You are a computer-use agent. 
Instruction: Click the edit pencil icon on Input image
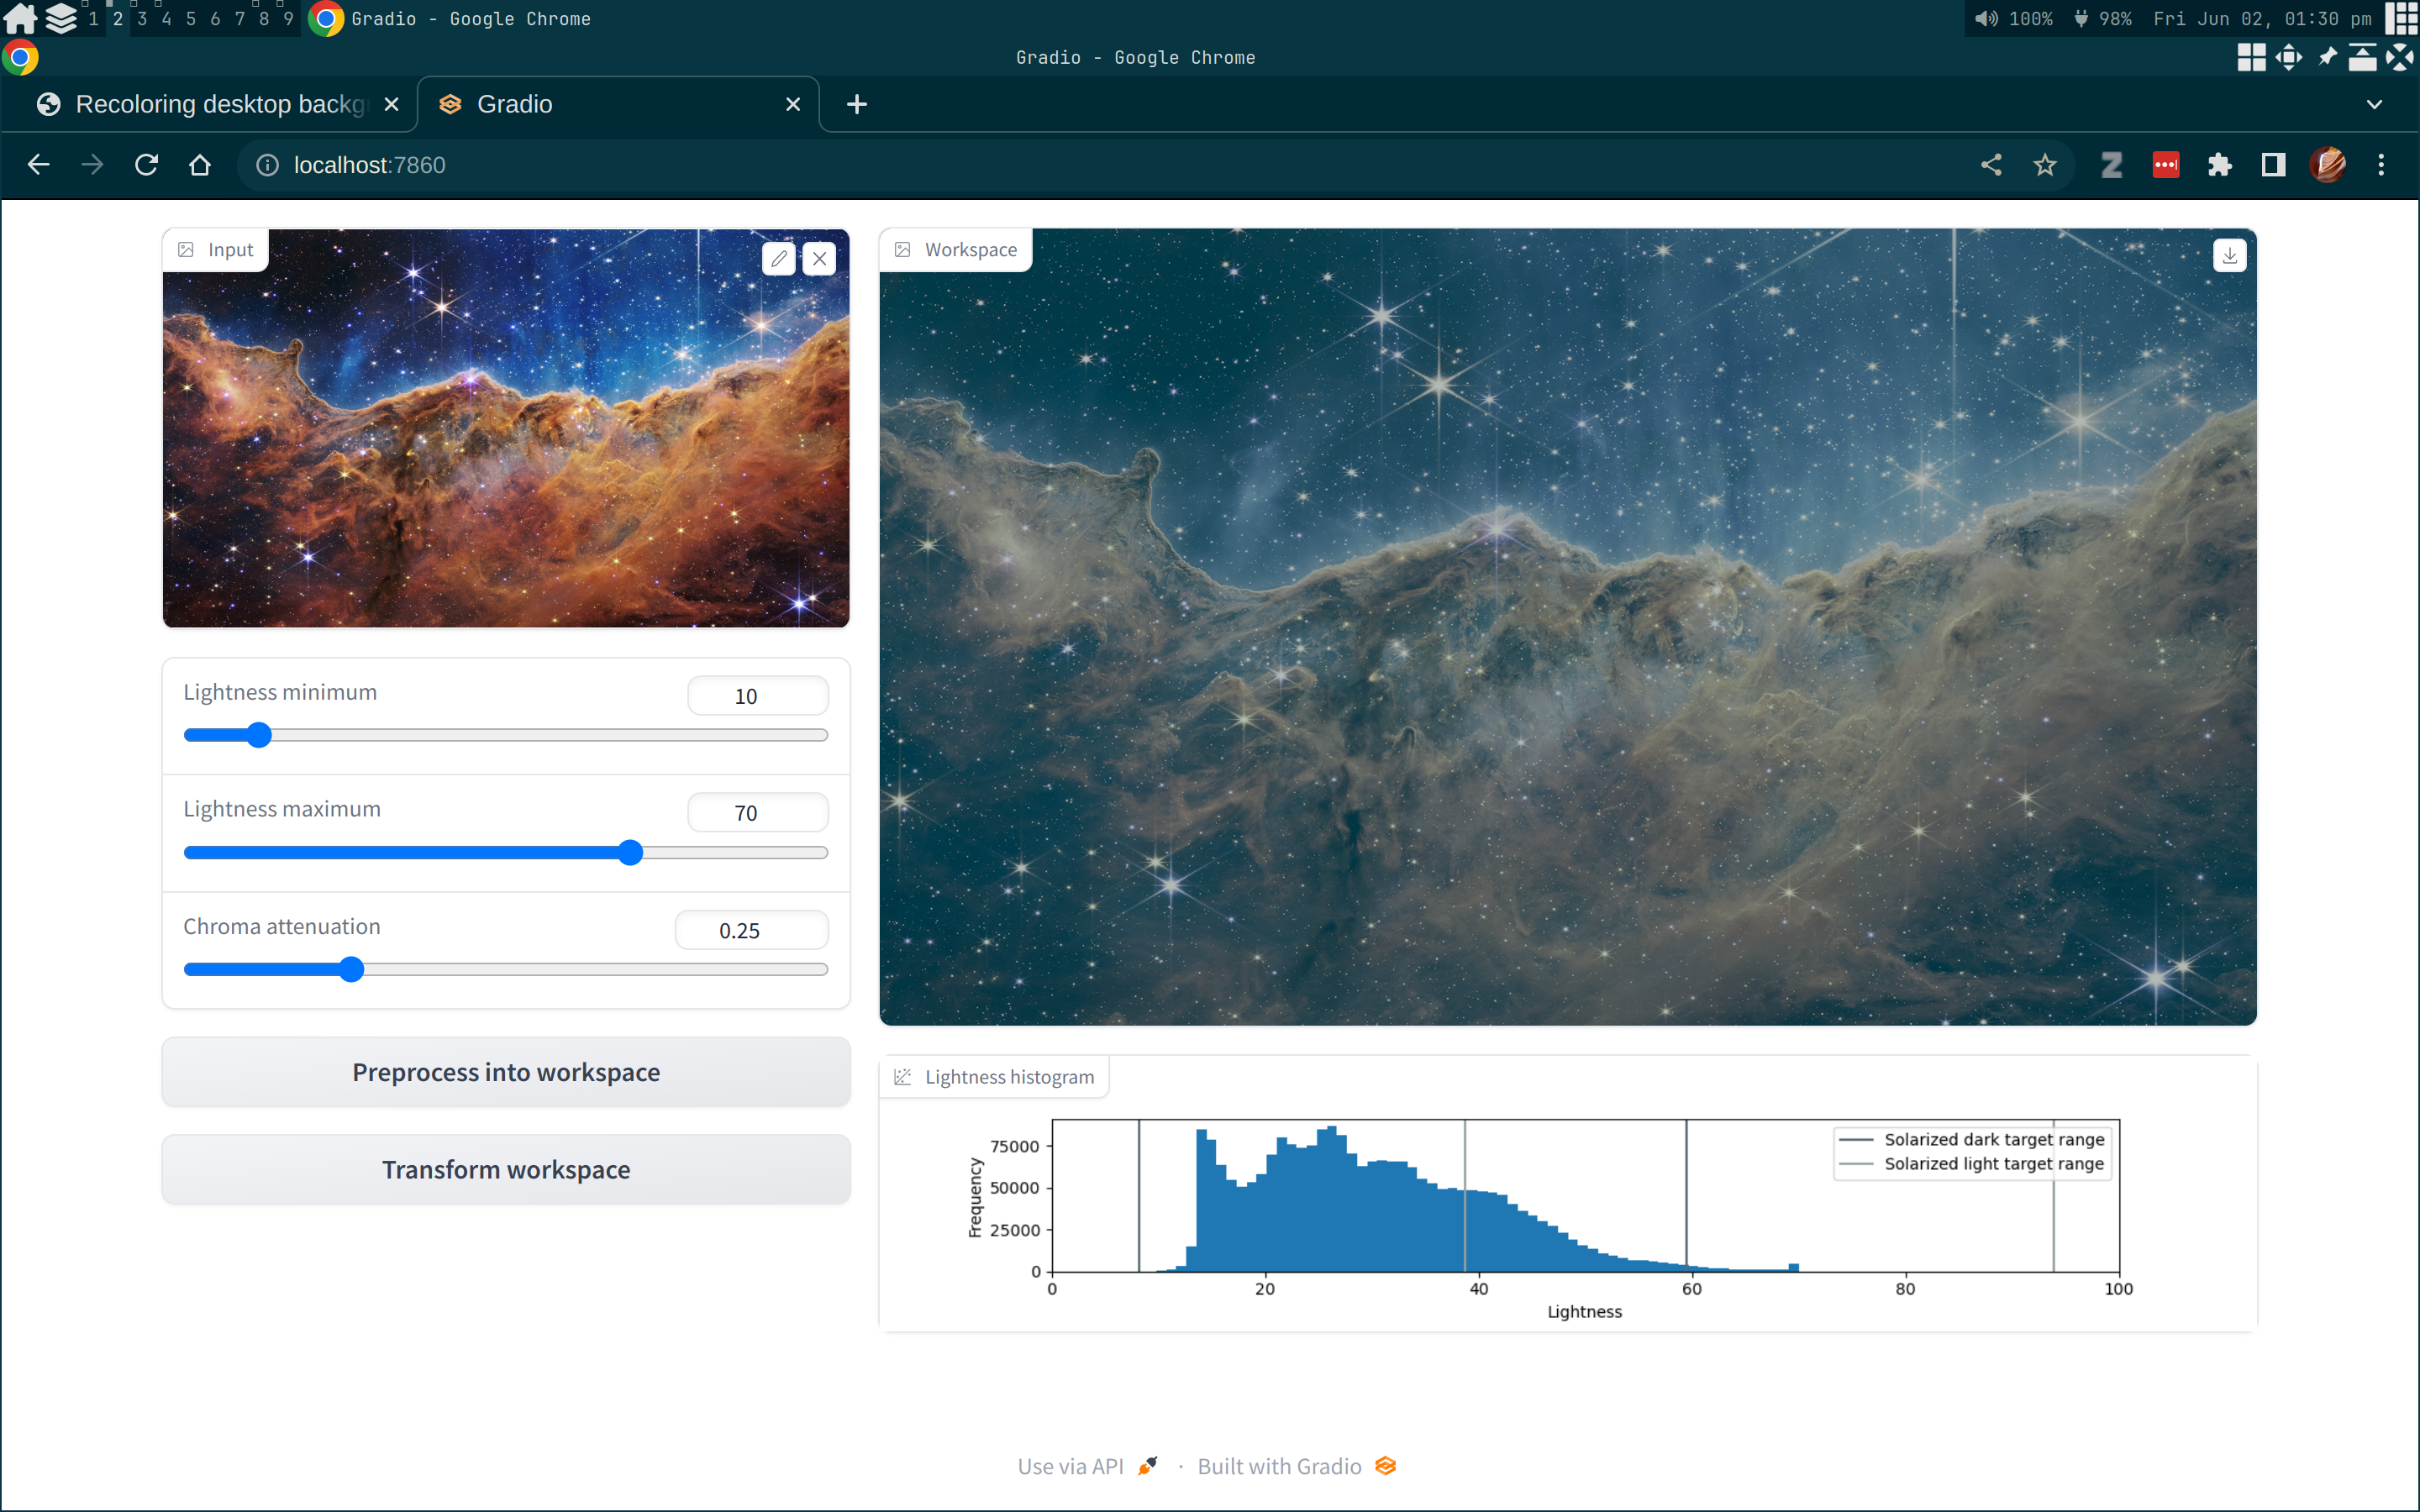(x=779, y=259)
